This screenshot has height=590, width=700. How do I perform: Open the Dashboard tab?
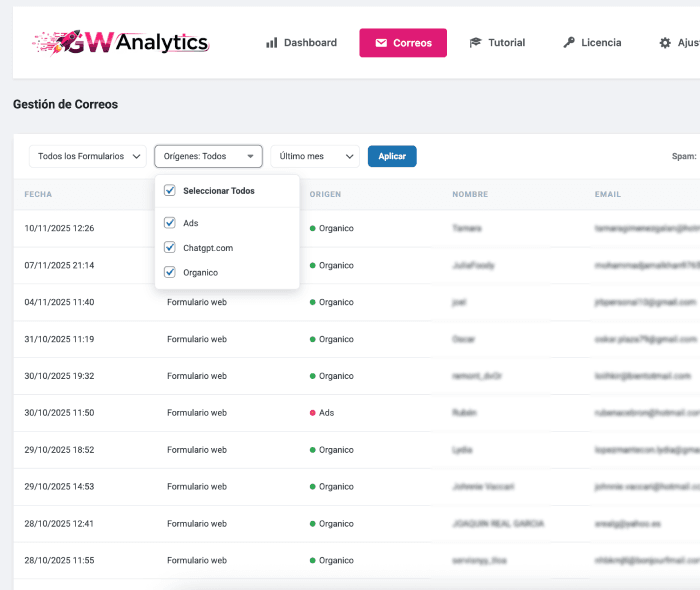click(x=301, y=43)
